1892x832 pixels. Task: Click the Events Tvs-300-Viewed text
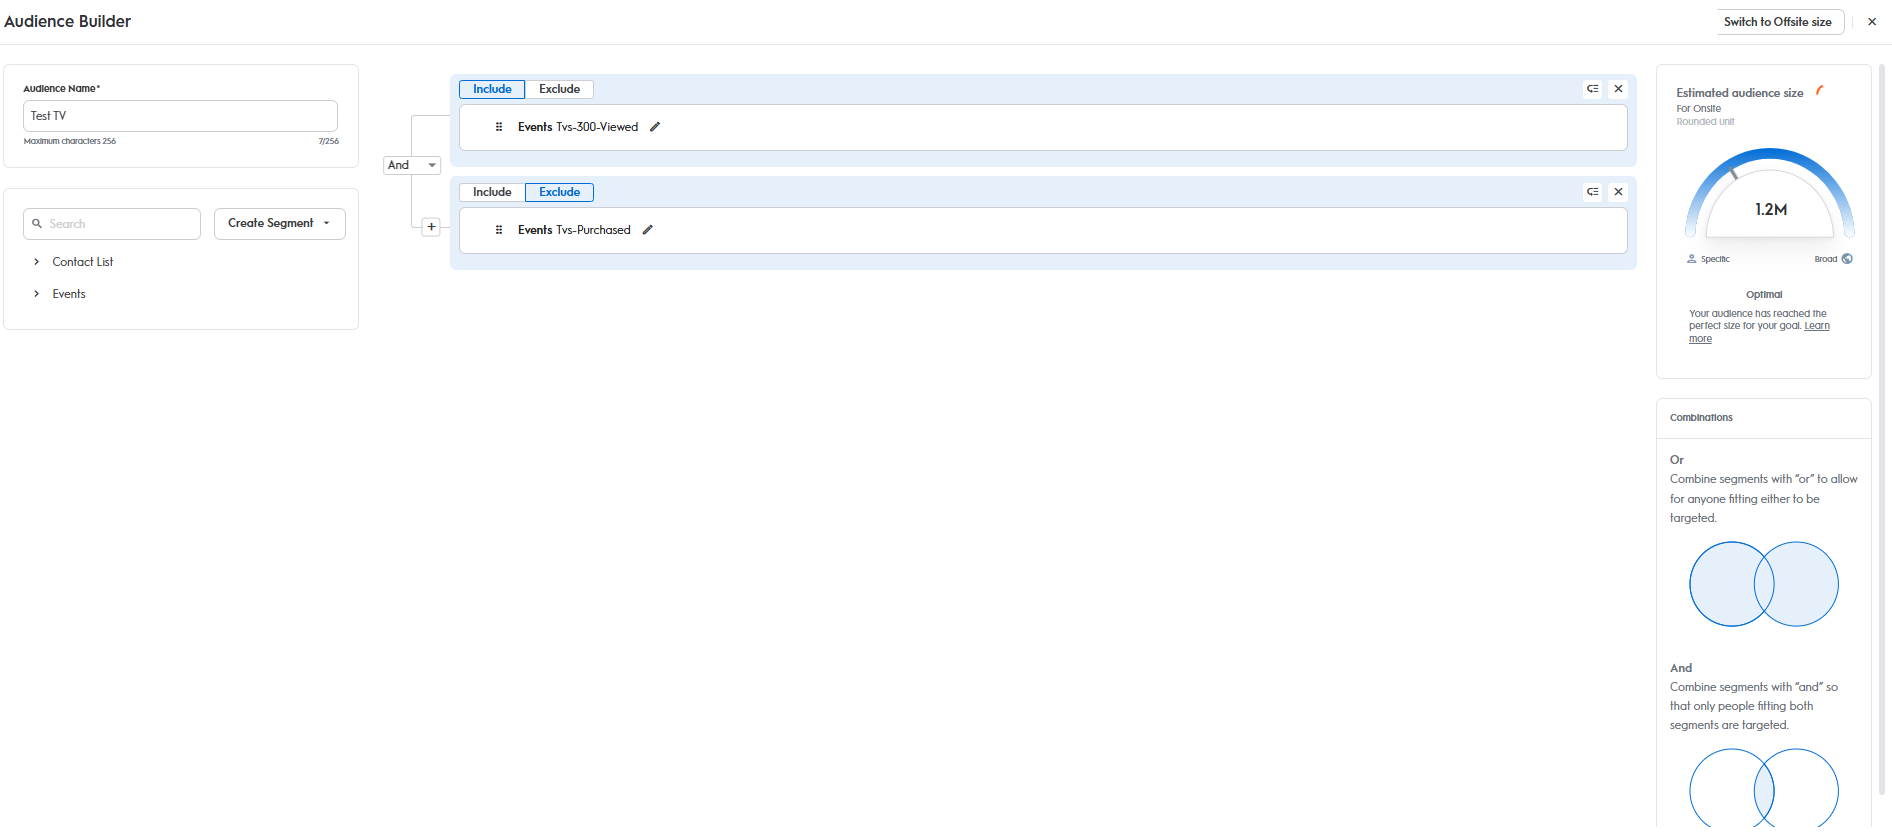pyautogui.click(x=578, y=127)
